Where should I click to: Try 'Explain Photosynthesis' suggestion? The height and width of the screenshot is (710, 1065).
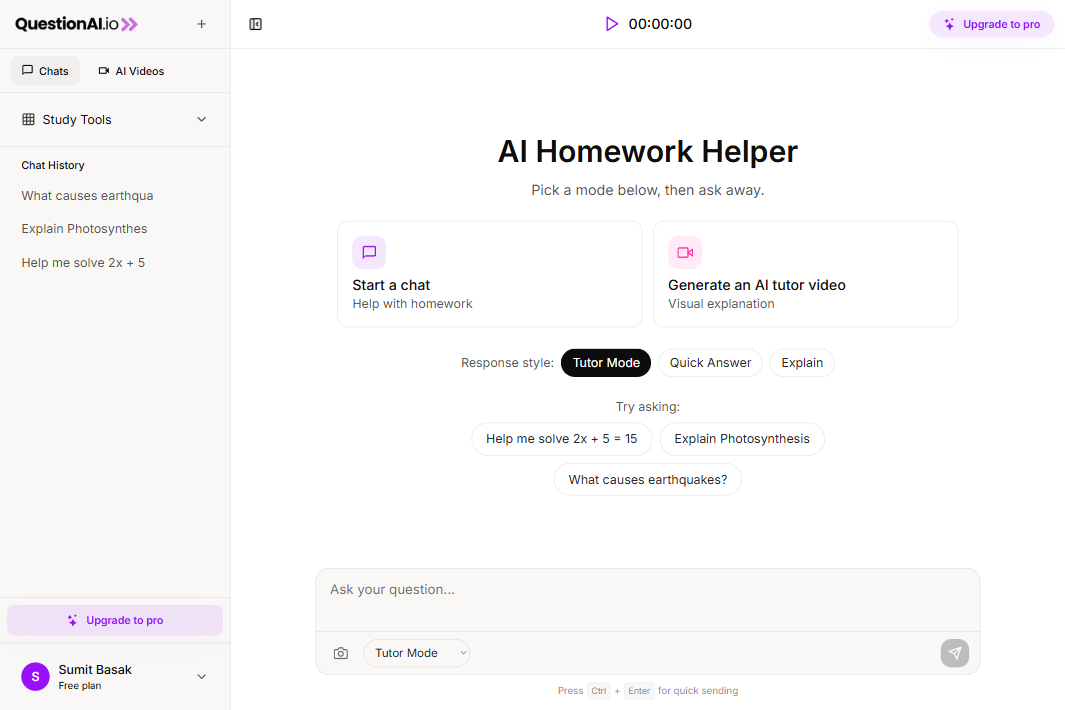742,439
